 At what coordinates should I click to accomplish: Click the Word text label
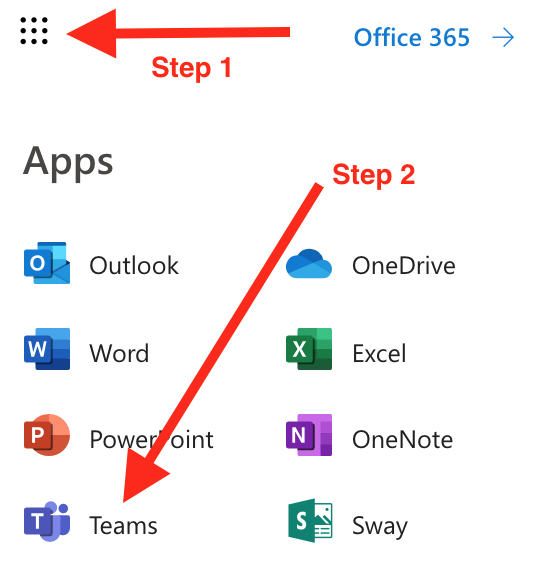coord(119,353)
